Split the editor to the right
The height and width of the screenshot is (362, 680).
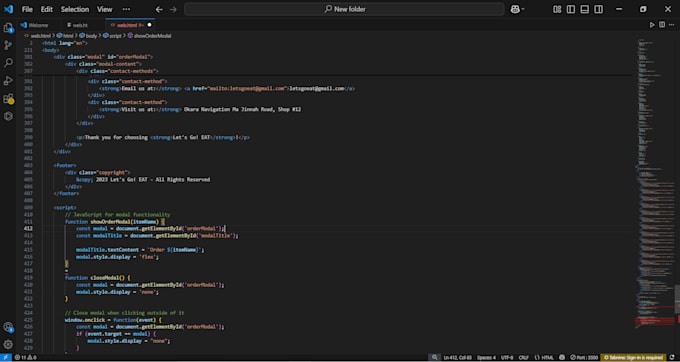click(662, 25)
